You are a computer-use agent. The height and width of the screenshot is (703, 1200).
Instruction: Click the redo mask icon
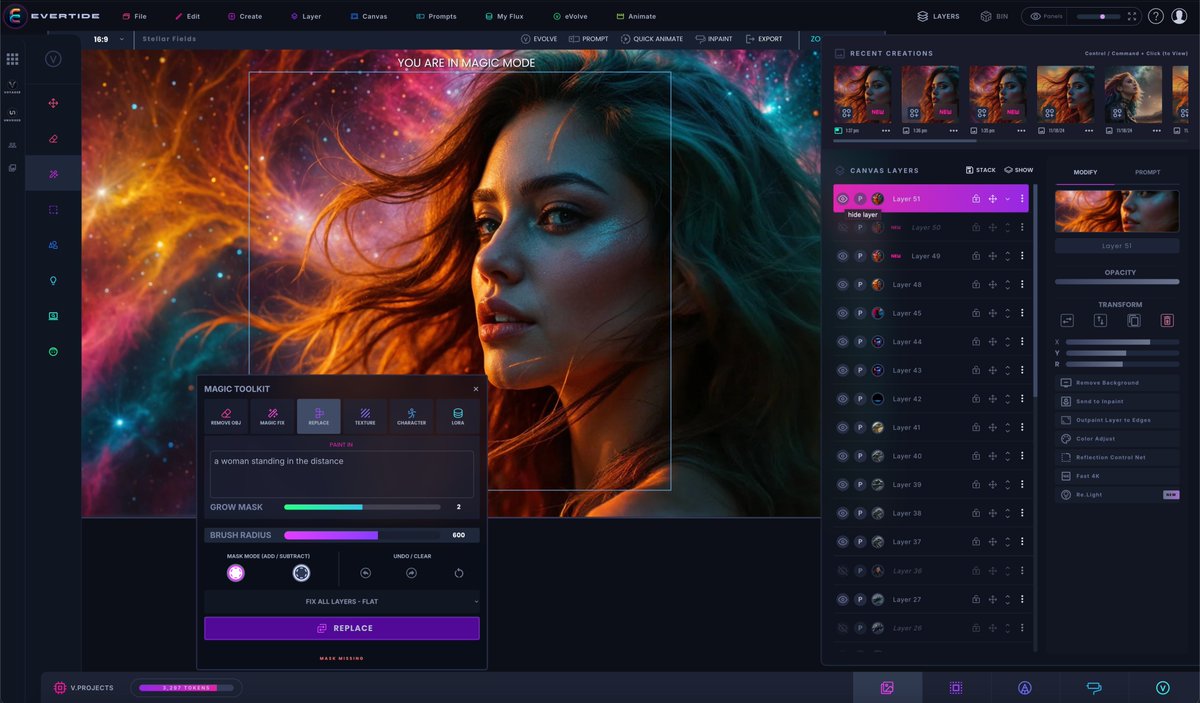pos(411,573)
